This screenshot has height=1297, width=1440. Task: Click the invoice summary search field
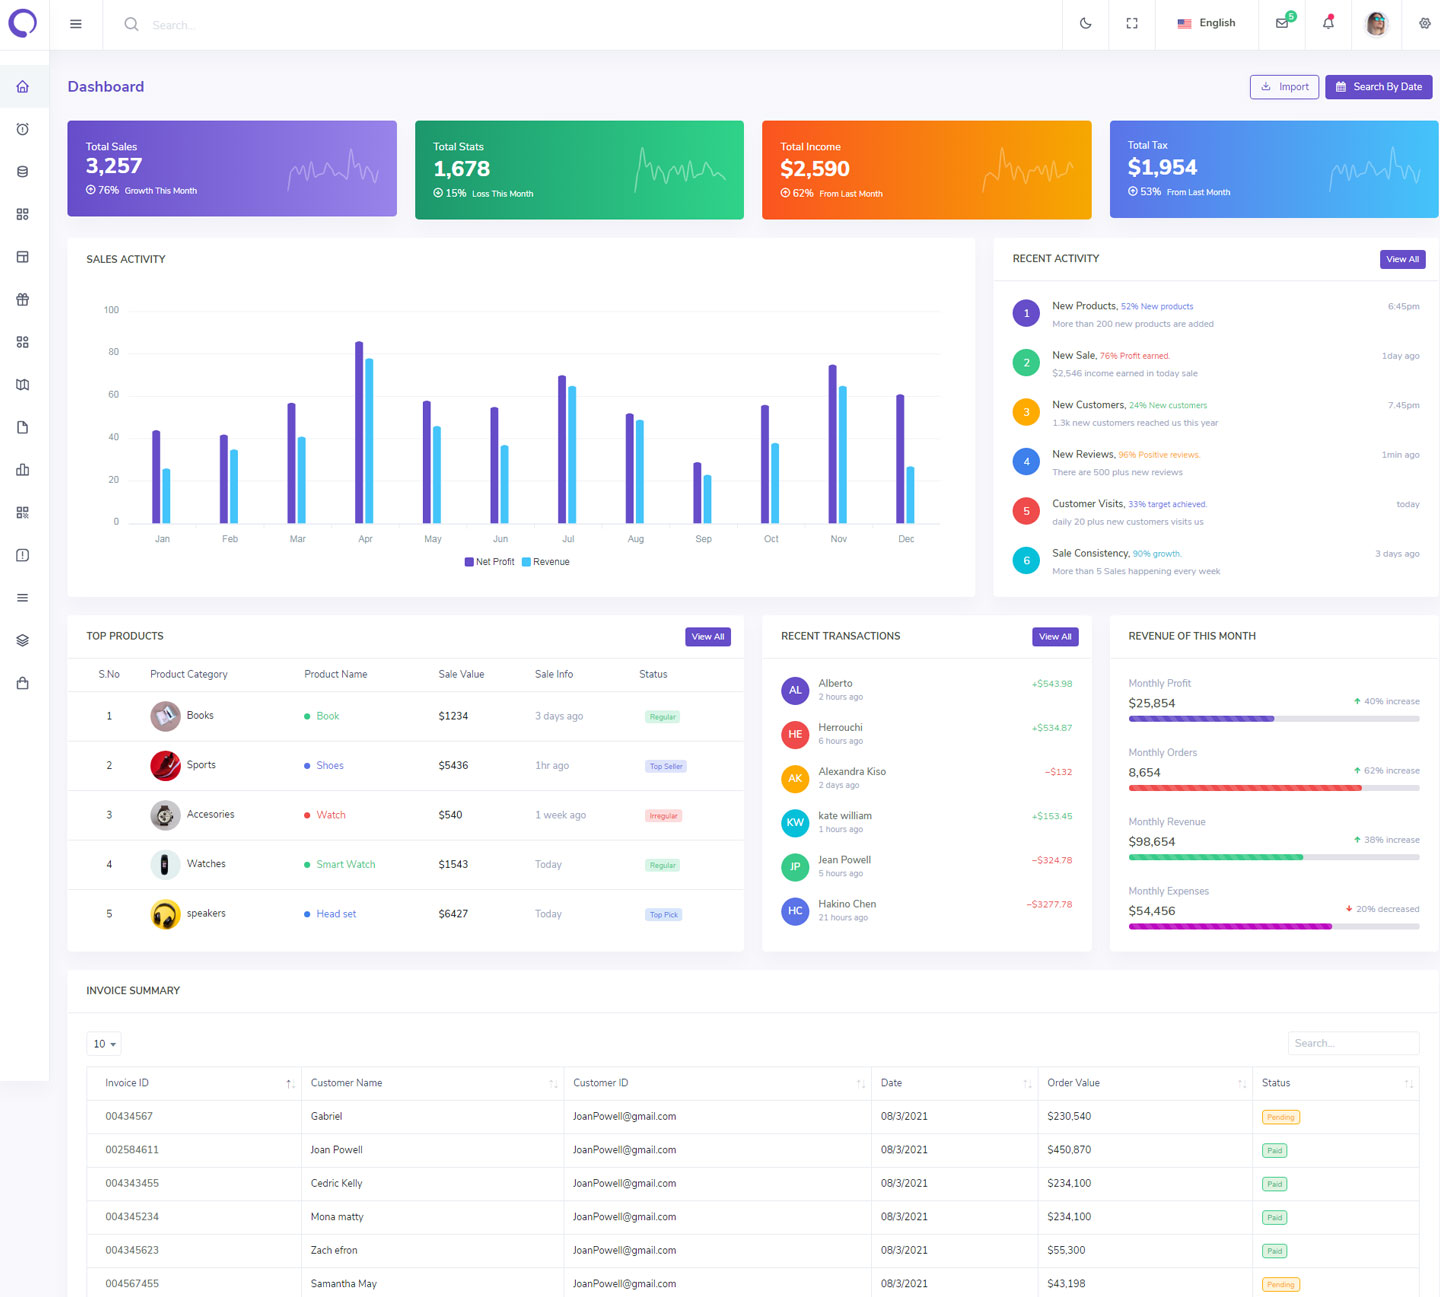(1352, 1043)
